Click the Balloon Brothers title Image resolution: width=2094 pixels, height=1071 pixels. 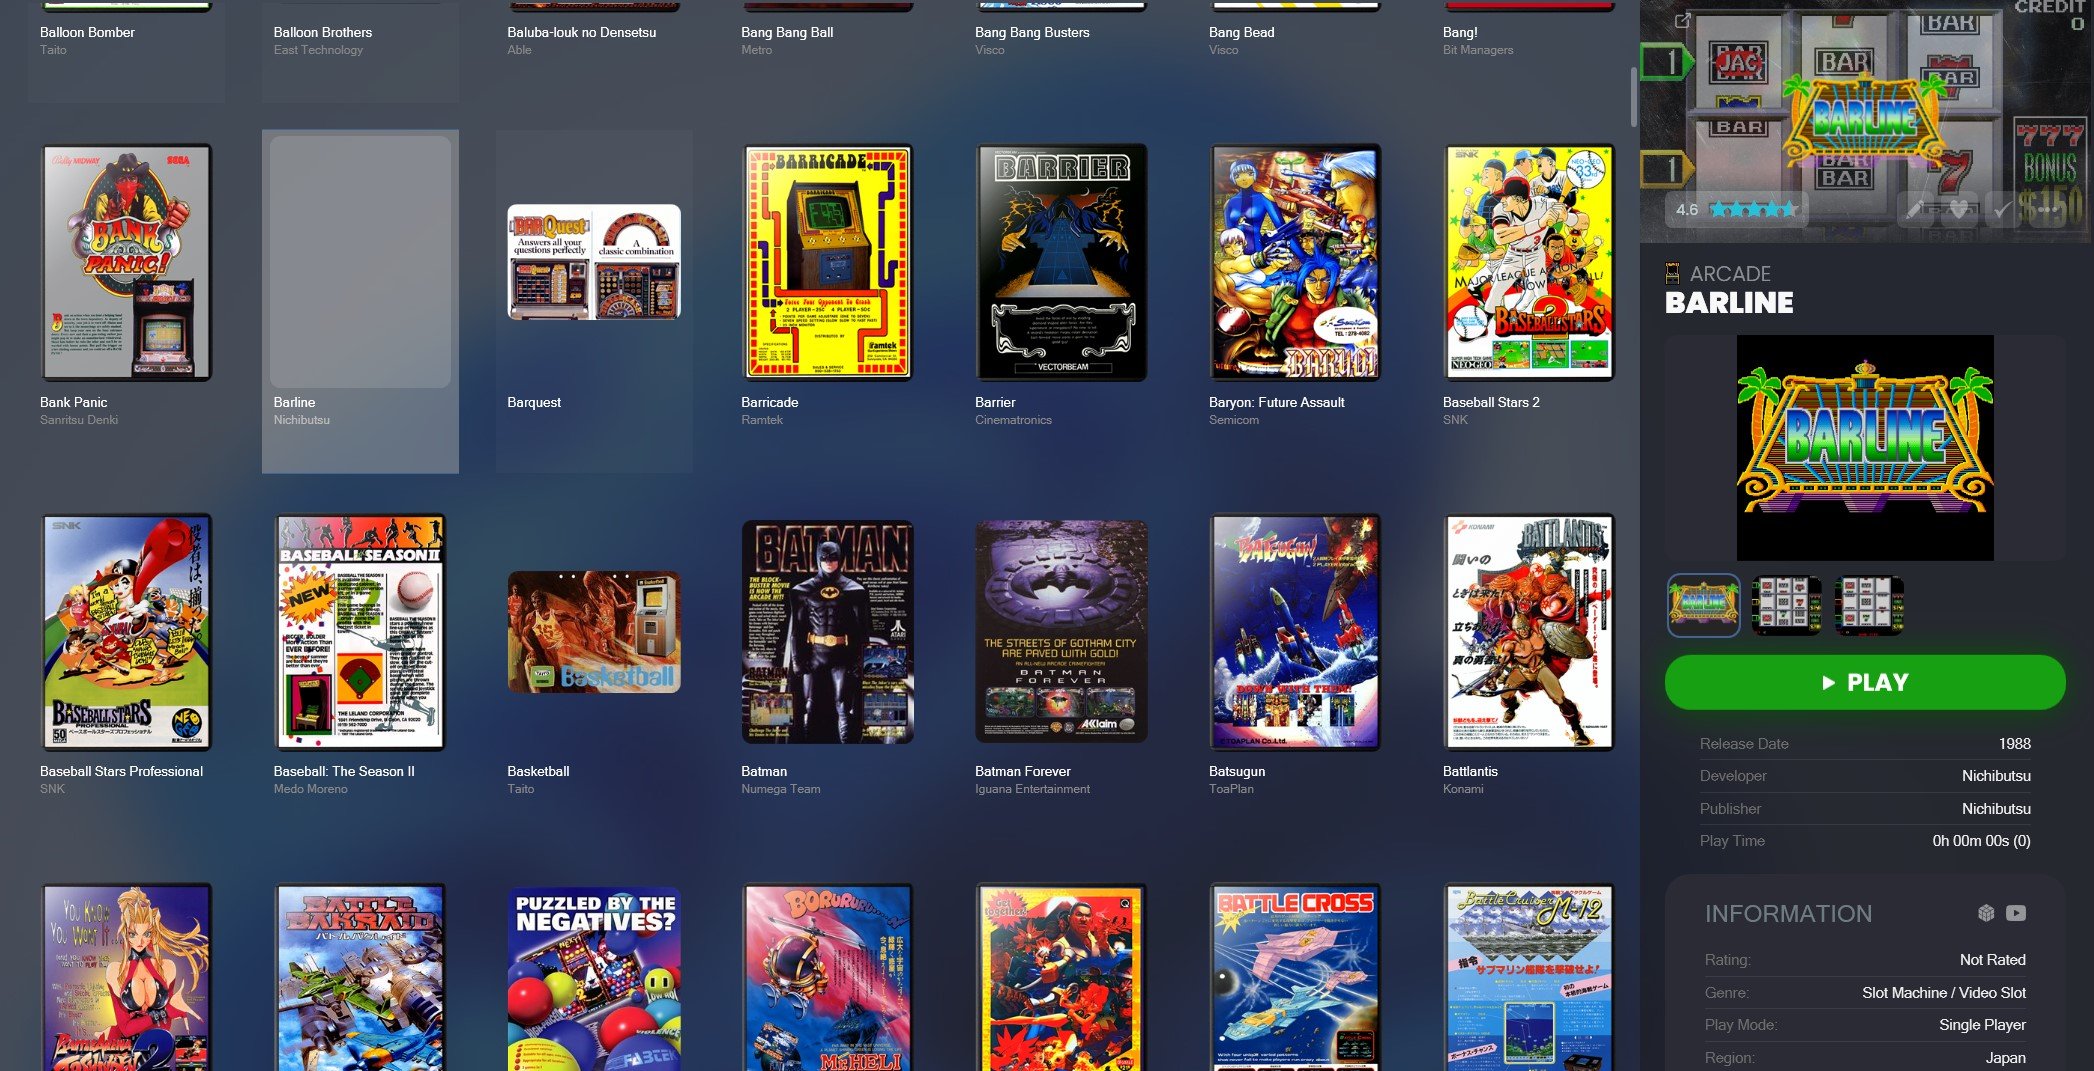[323, 32]
